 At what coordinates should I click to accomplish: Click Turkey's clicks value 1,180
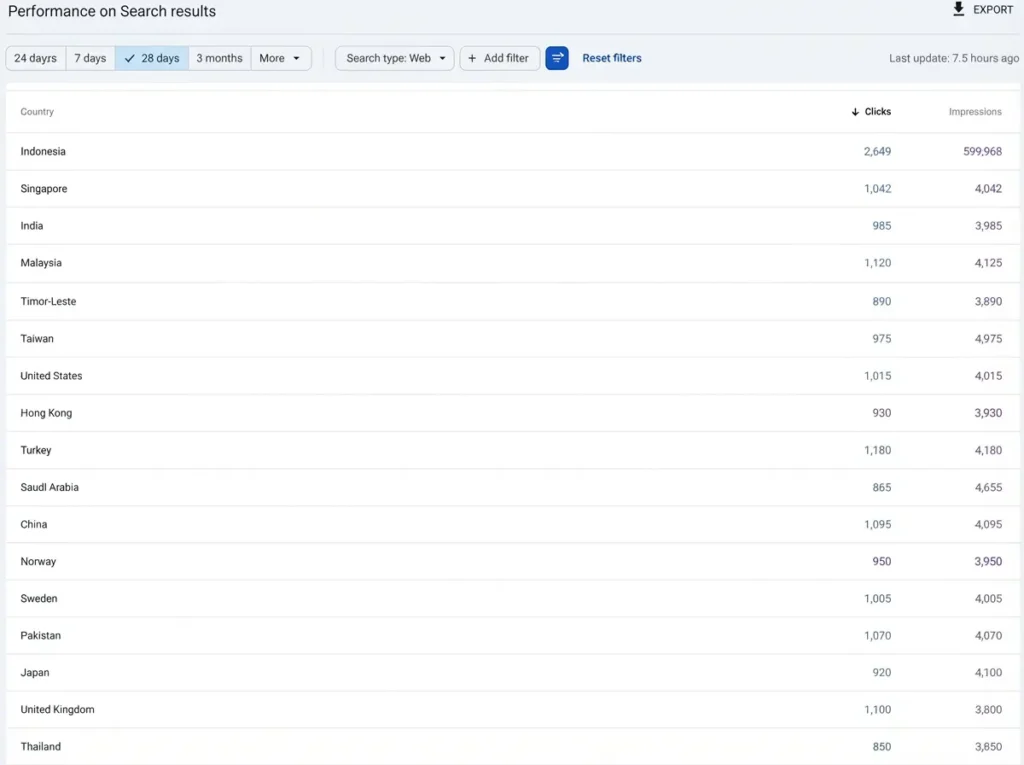pos(877,450)
